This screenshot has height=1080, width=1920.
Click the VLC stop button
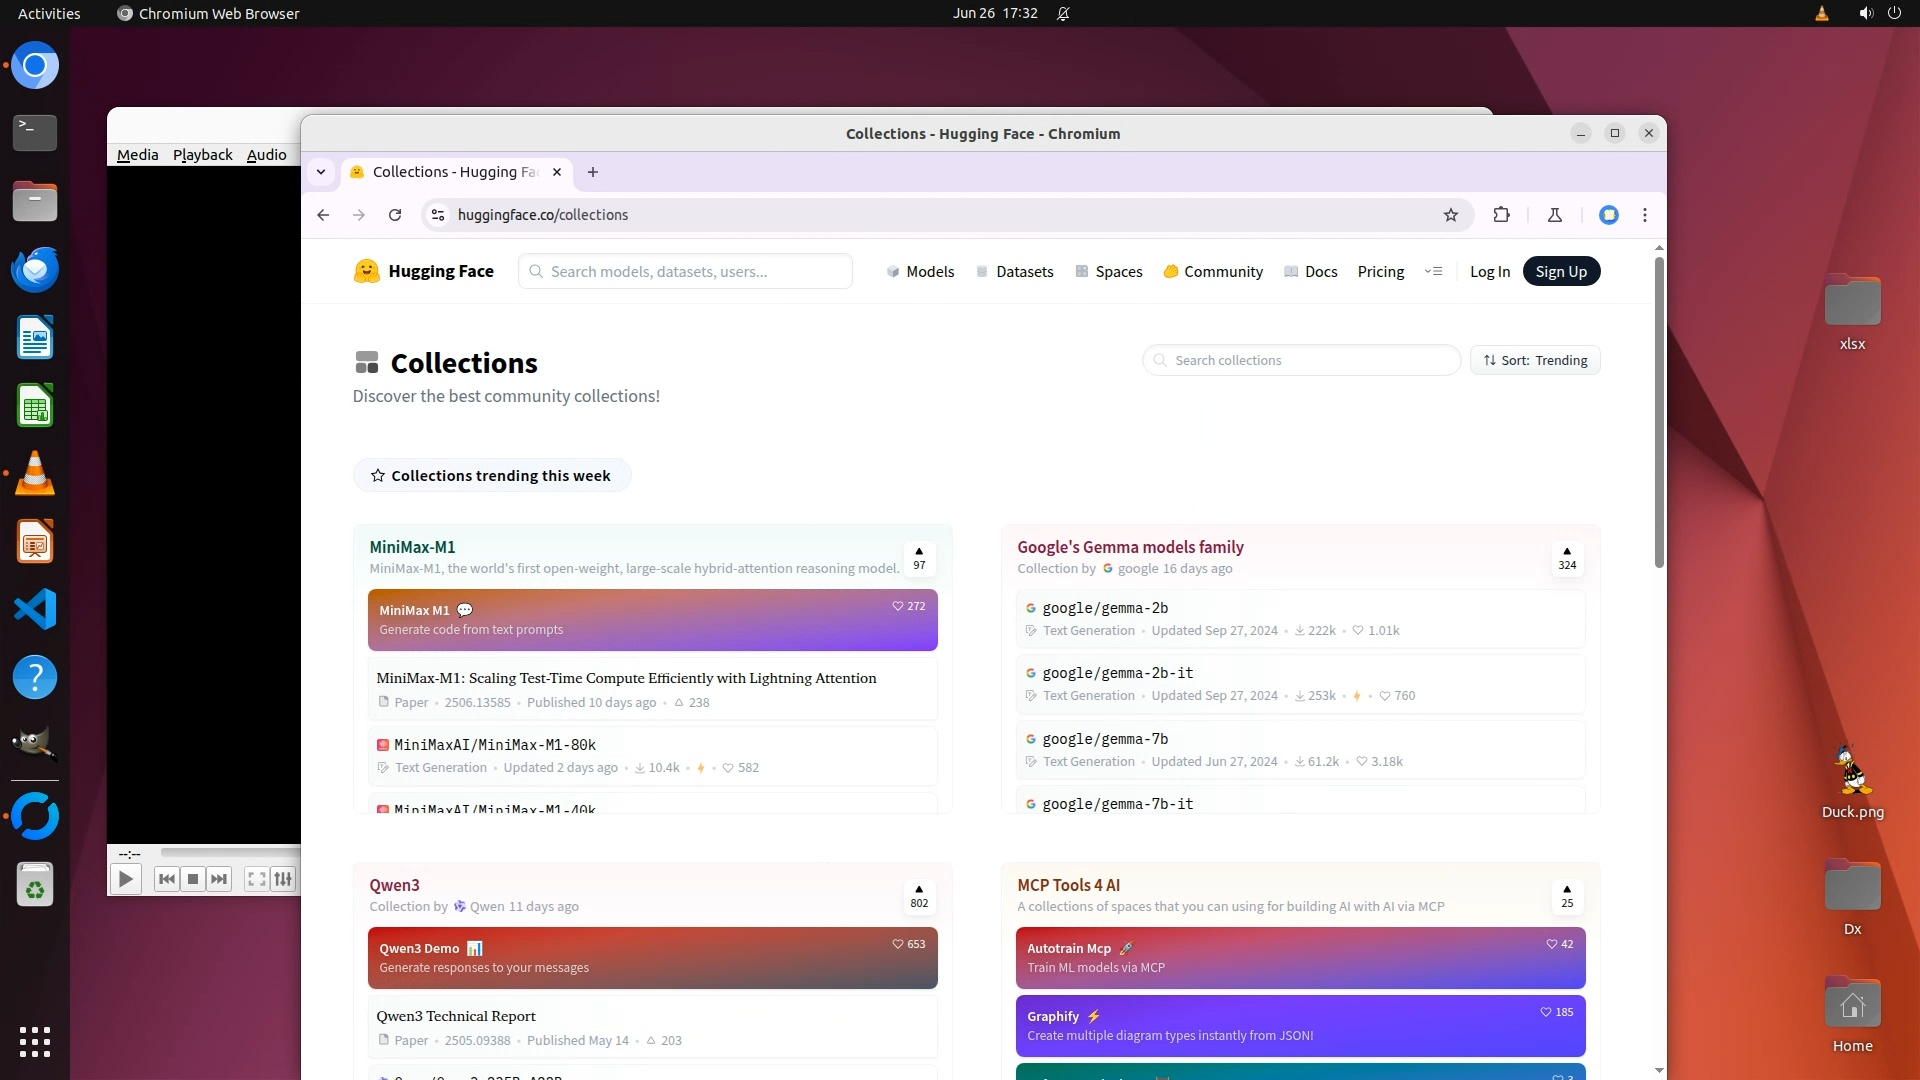pyautogui.click(x=193, y=879)
